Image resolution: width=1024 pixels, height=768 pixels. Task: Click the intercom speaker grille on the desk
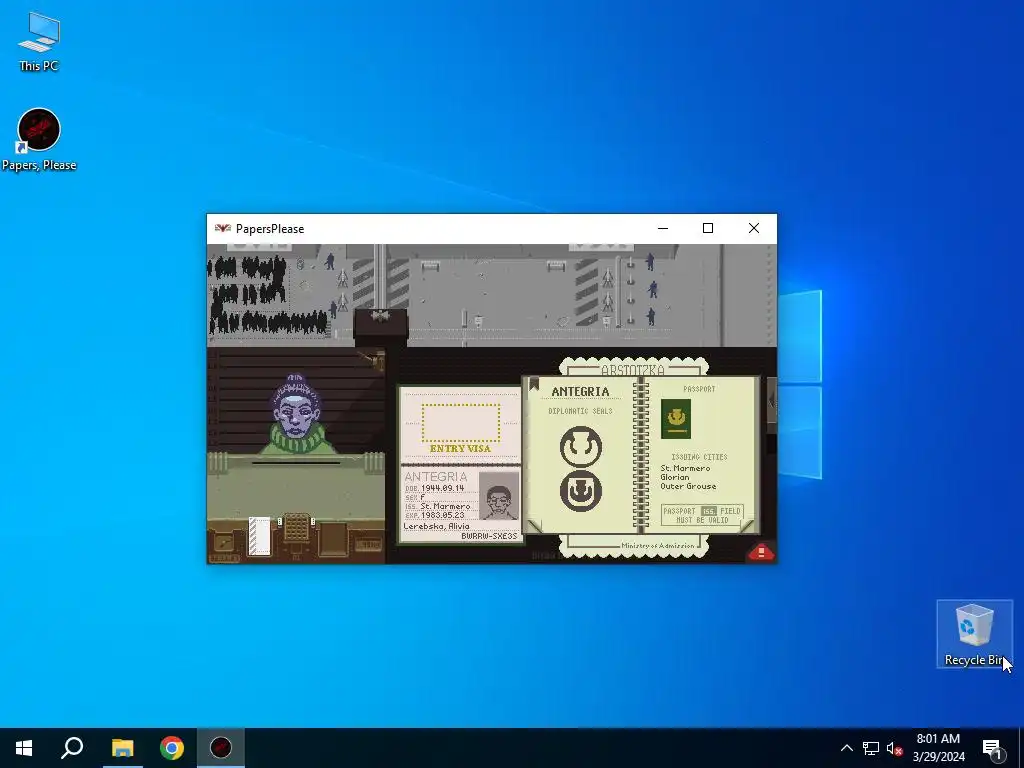(296, 526)
